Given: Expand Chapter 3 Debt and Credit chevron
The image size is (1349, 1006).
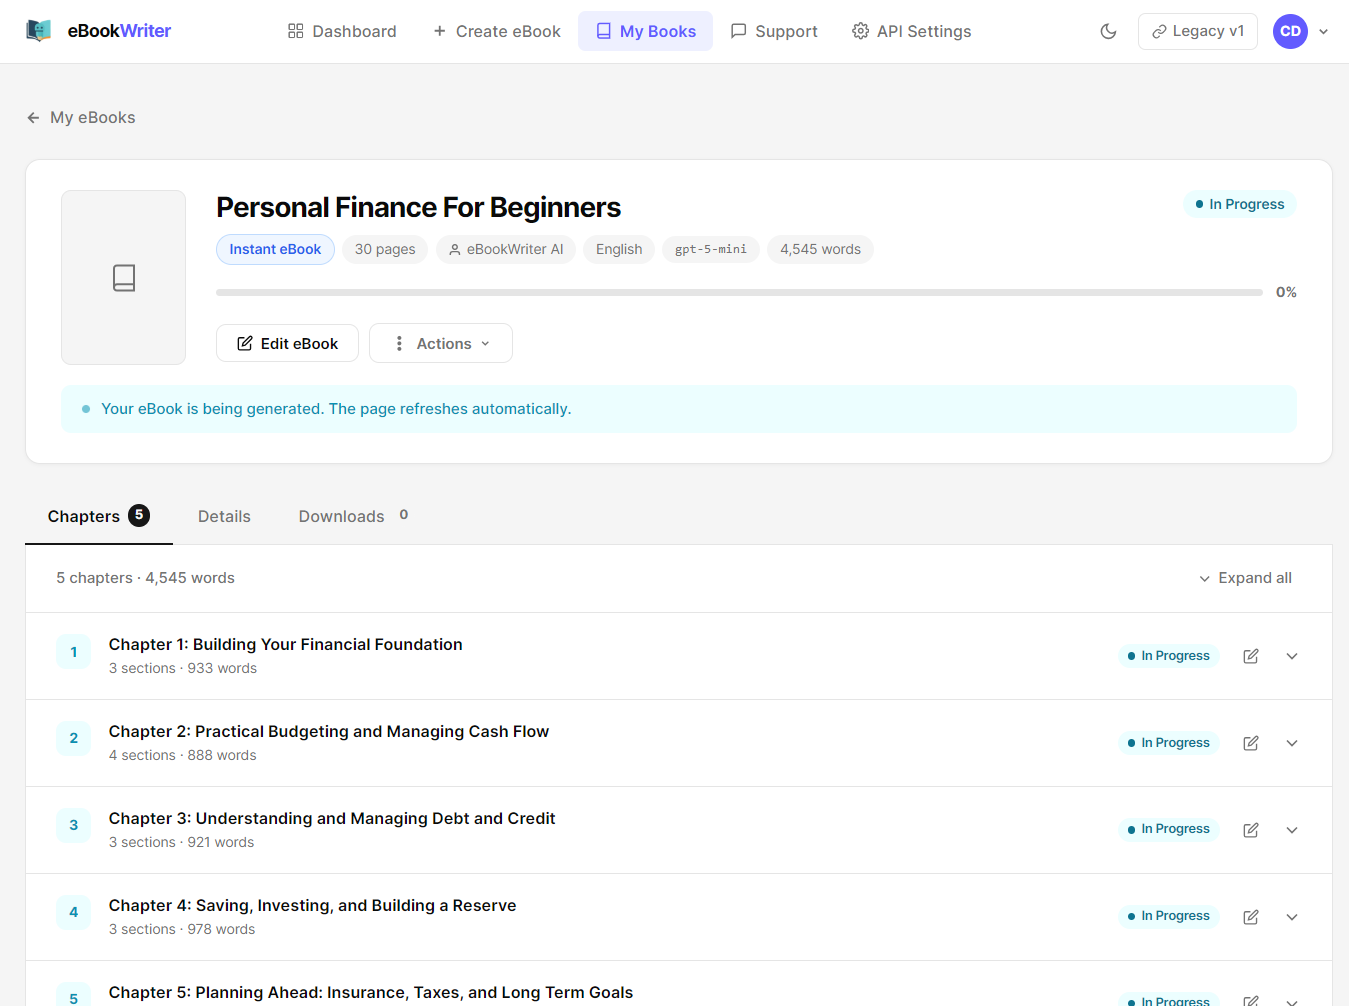Looking at the screenshot, I should [x=1292, y=830].
